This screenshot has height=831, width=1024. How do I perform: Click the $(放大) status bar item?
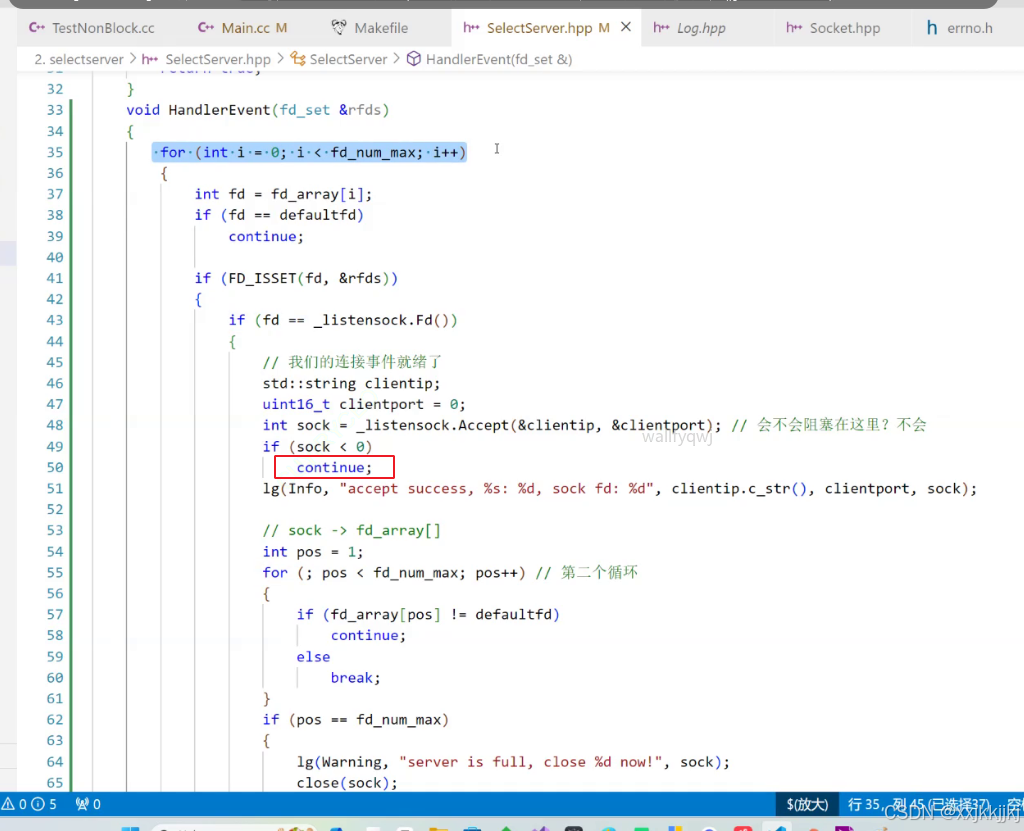[x=807, y=804]
